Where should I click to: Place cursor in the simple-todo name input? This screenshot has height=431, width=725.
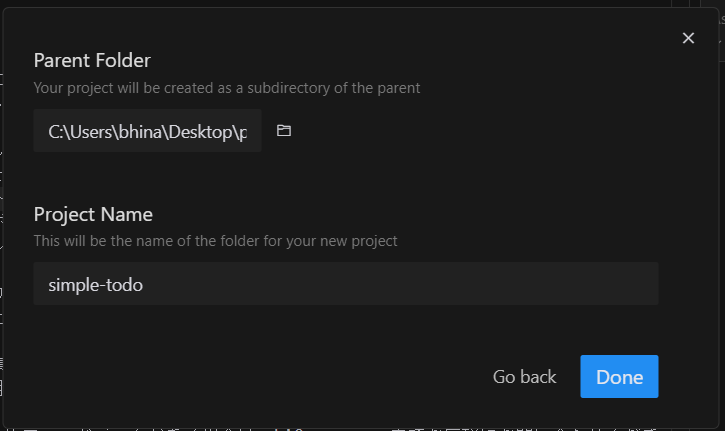click(x=345, y=284)
